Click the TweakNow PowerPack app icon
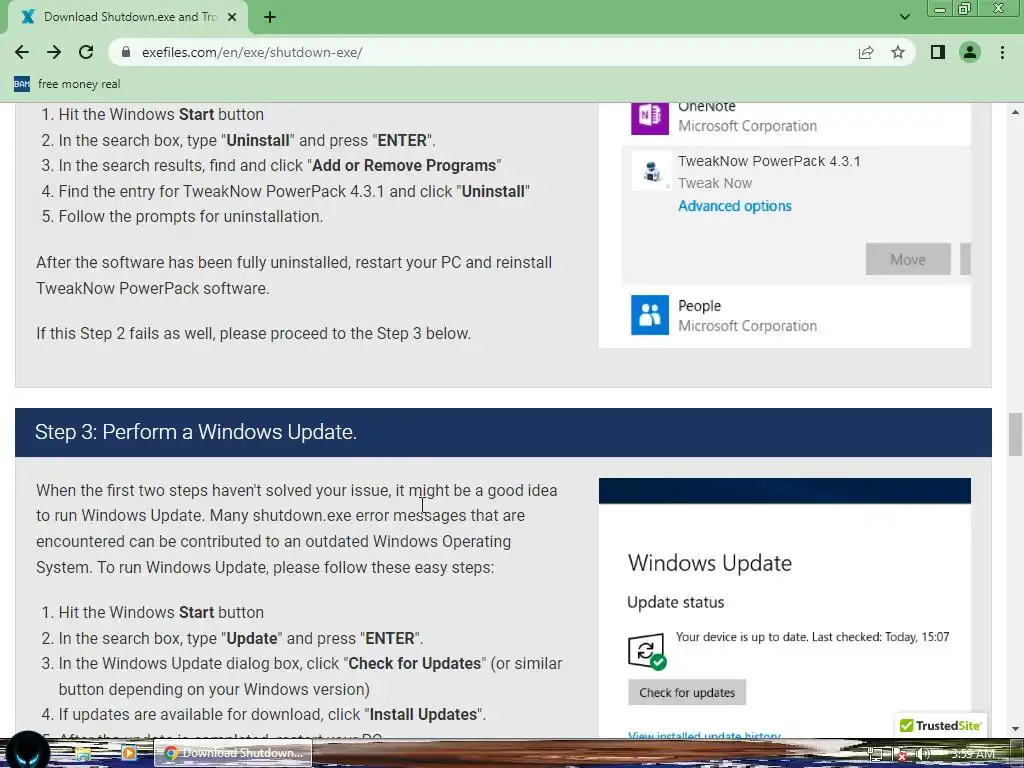Viewport: 1024px width, 768px height. point(651,172)
